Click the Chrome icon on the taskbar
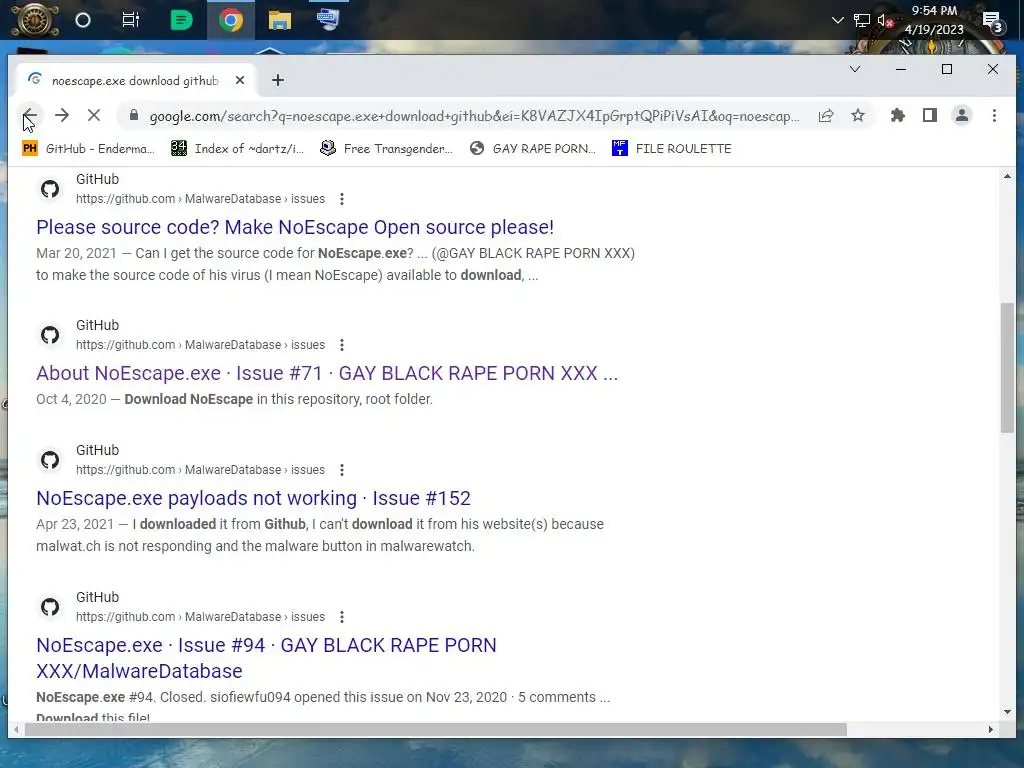 (x=231, y=20)
